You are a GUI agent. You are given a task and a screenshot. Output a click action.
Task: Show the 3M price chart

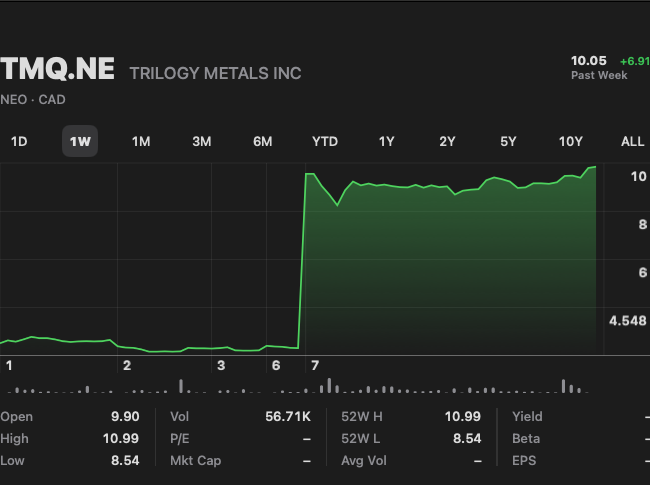tap(202, 141)
